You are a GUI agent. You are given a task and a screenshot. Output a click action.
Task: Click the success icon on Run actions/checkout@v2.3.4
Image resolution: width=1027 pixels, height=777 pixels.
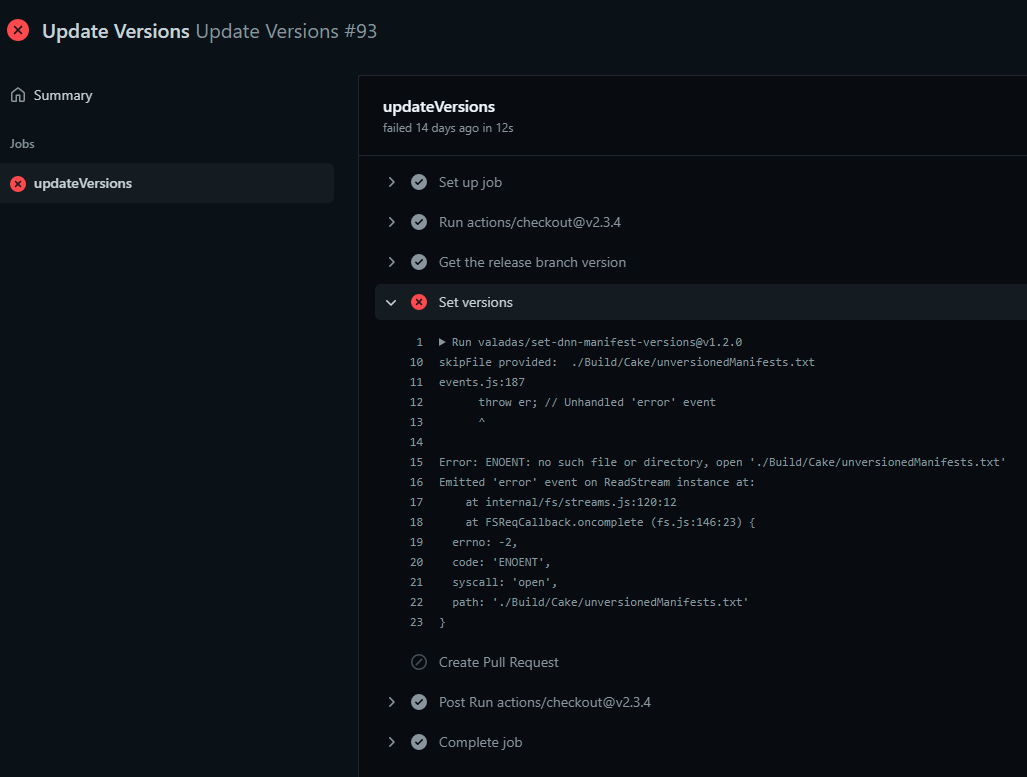point(418,222)
